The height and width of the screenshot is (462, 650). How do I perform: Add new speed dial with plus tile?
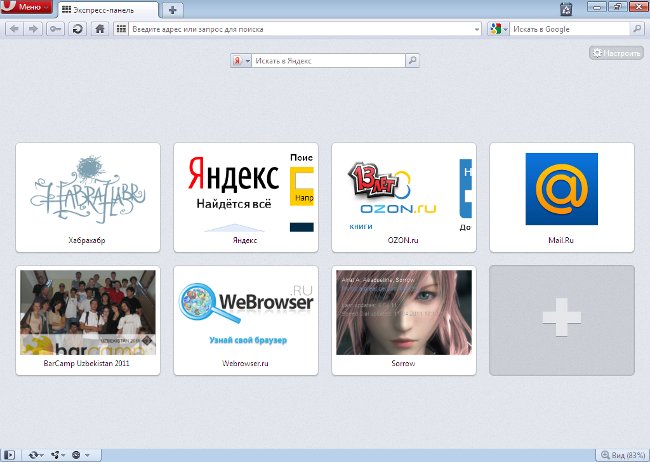pos(561,319)
